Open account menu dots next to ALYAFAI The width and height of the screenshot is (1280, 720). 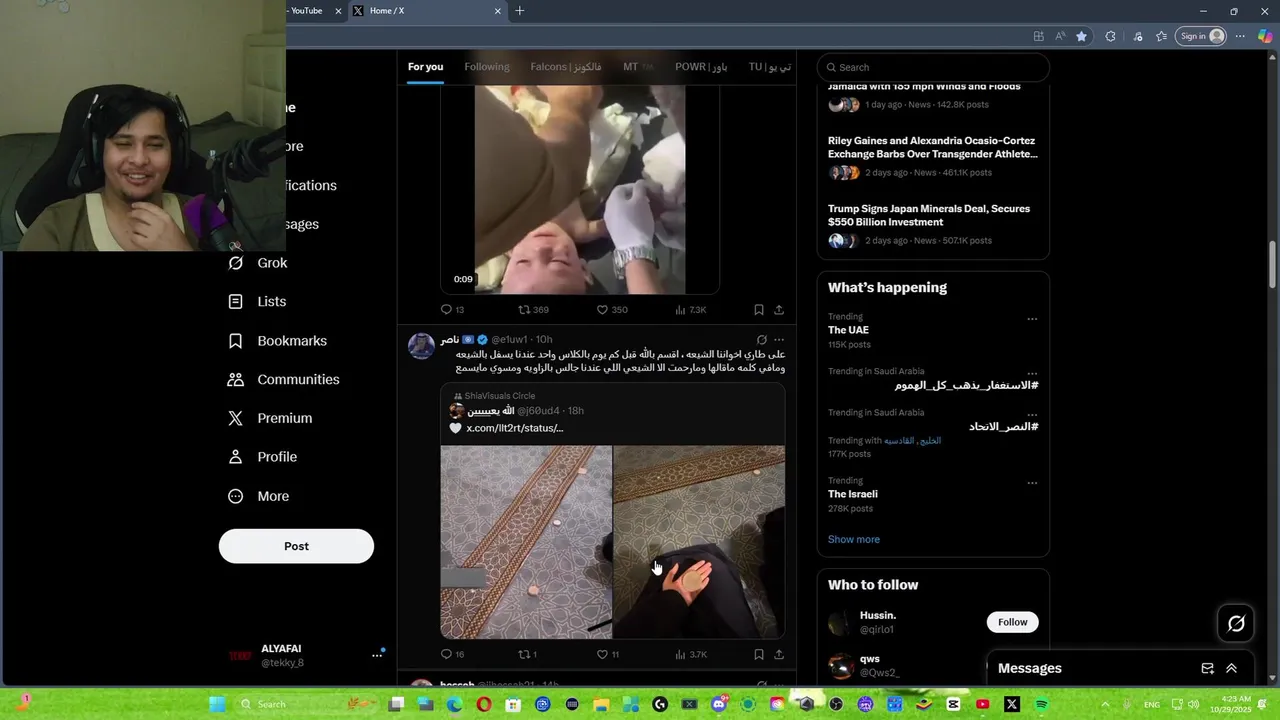[x=377, y=655]
